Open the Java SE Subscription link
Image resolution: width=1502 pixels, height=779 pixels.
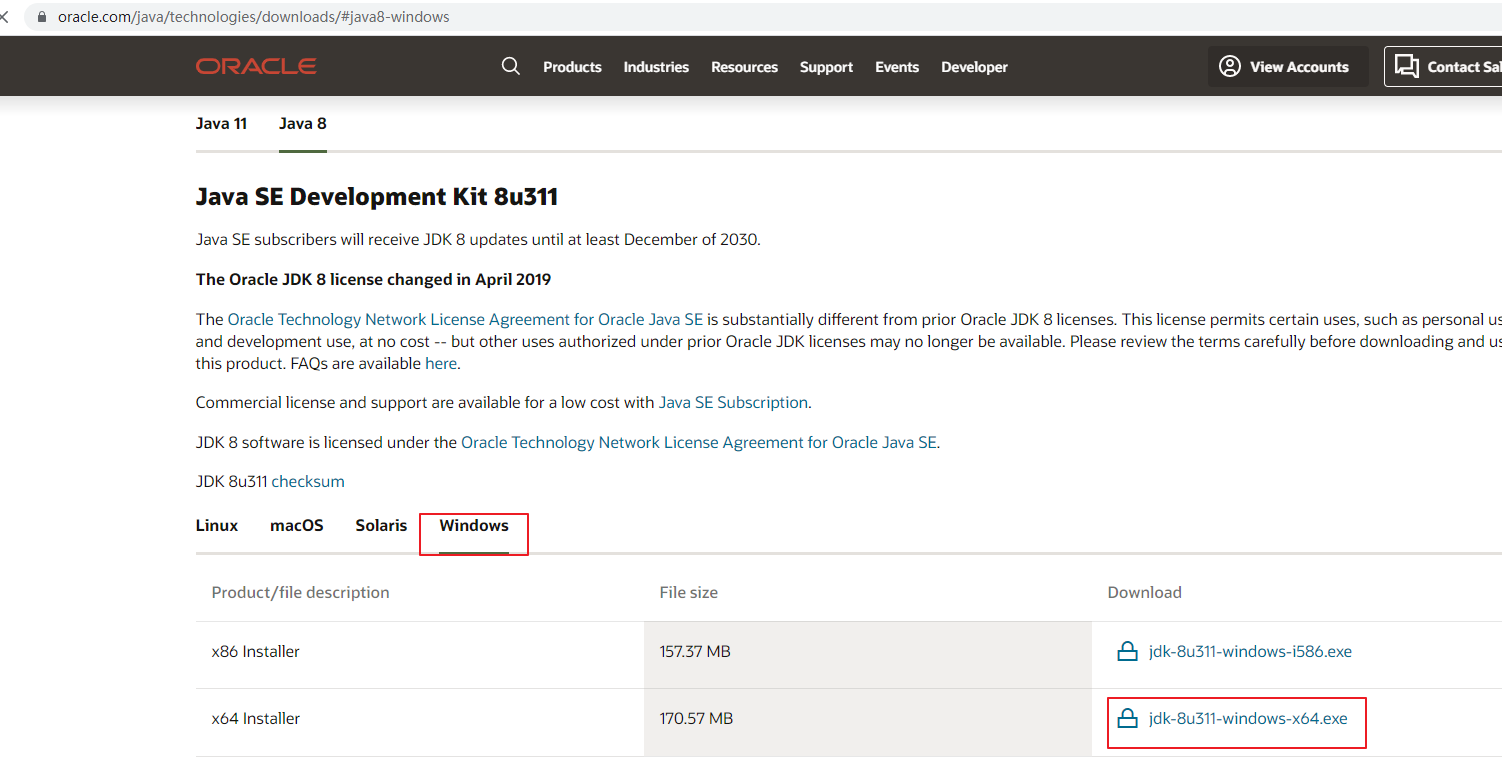[x=733, y=403]
